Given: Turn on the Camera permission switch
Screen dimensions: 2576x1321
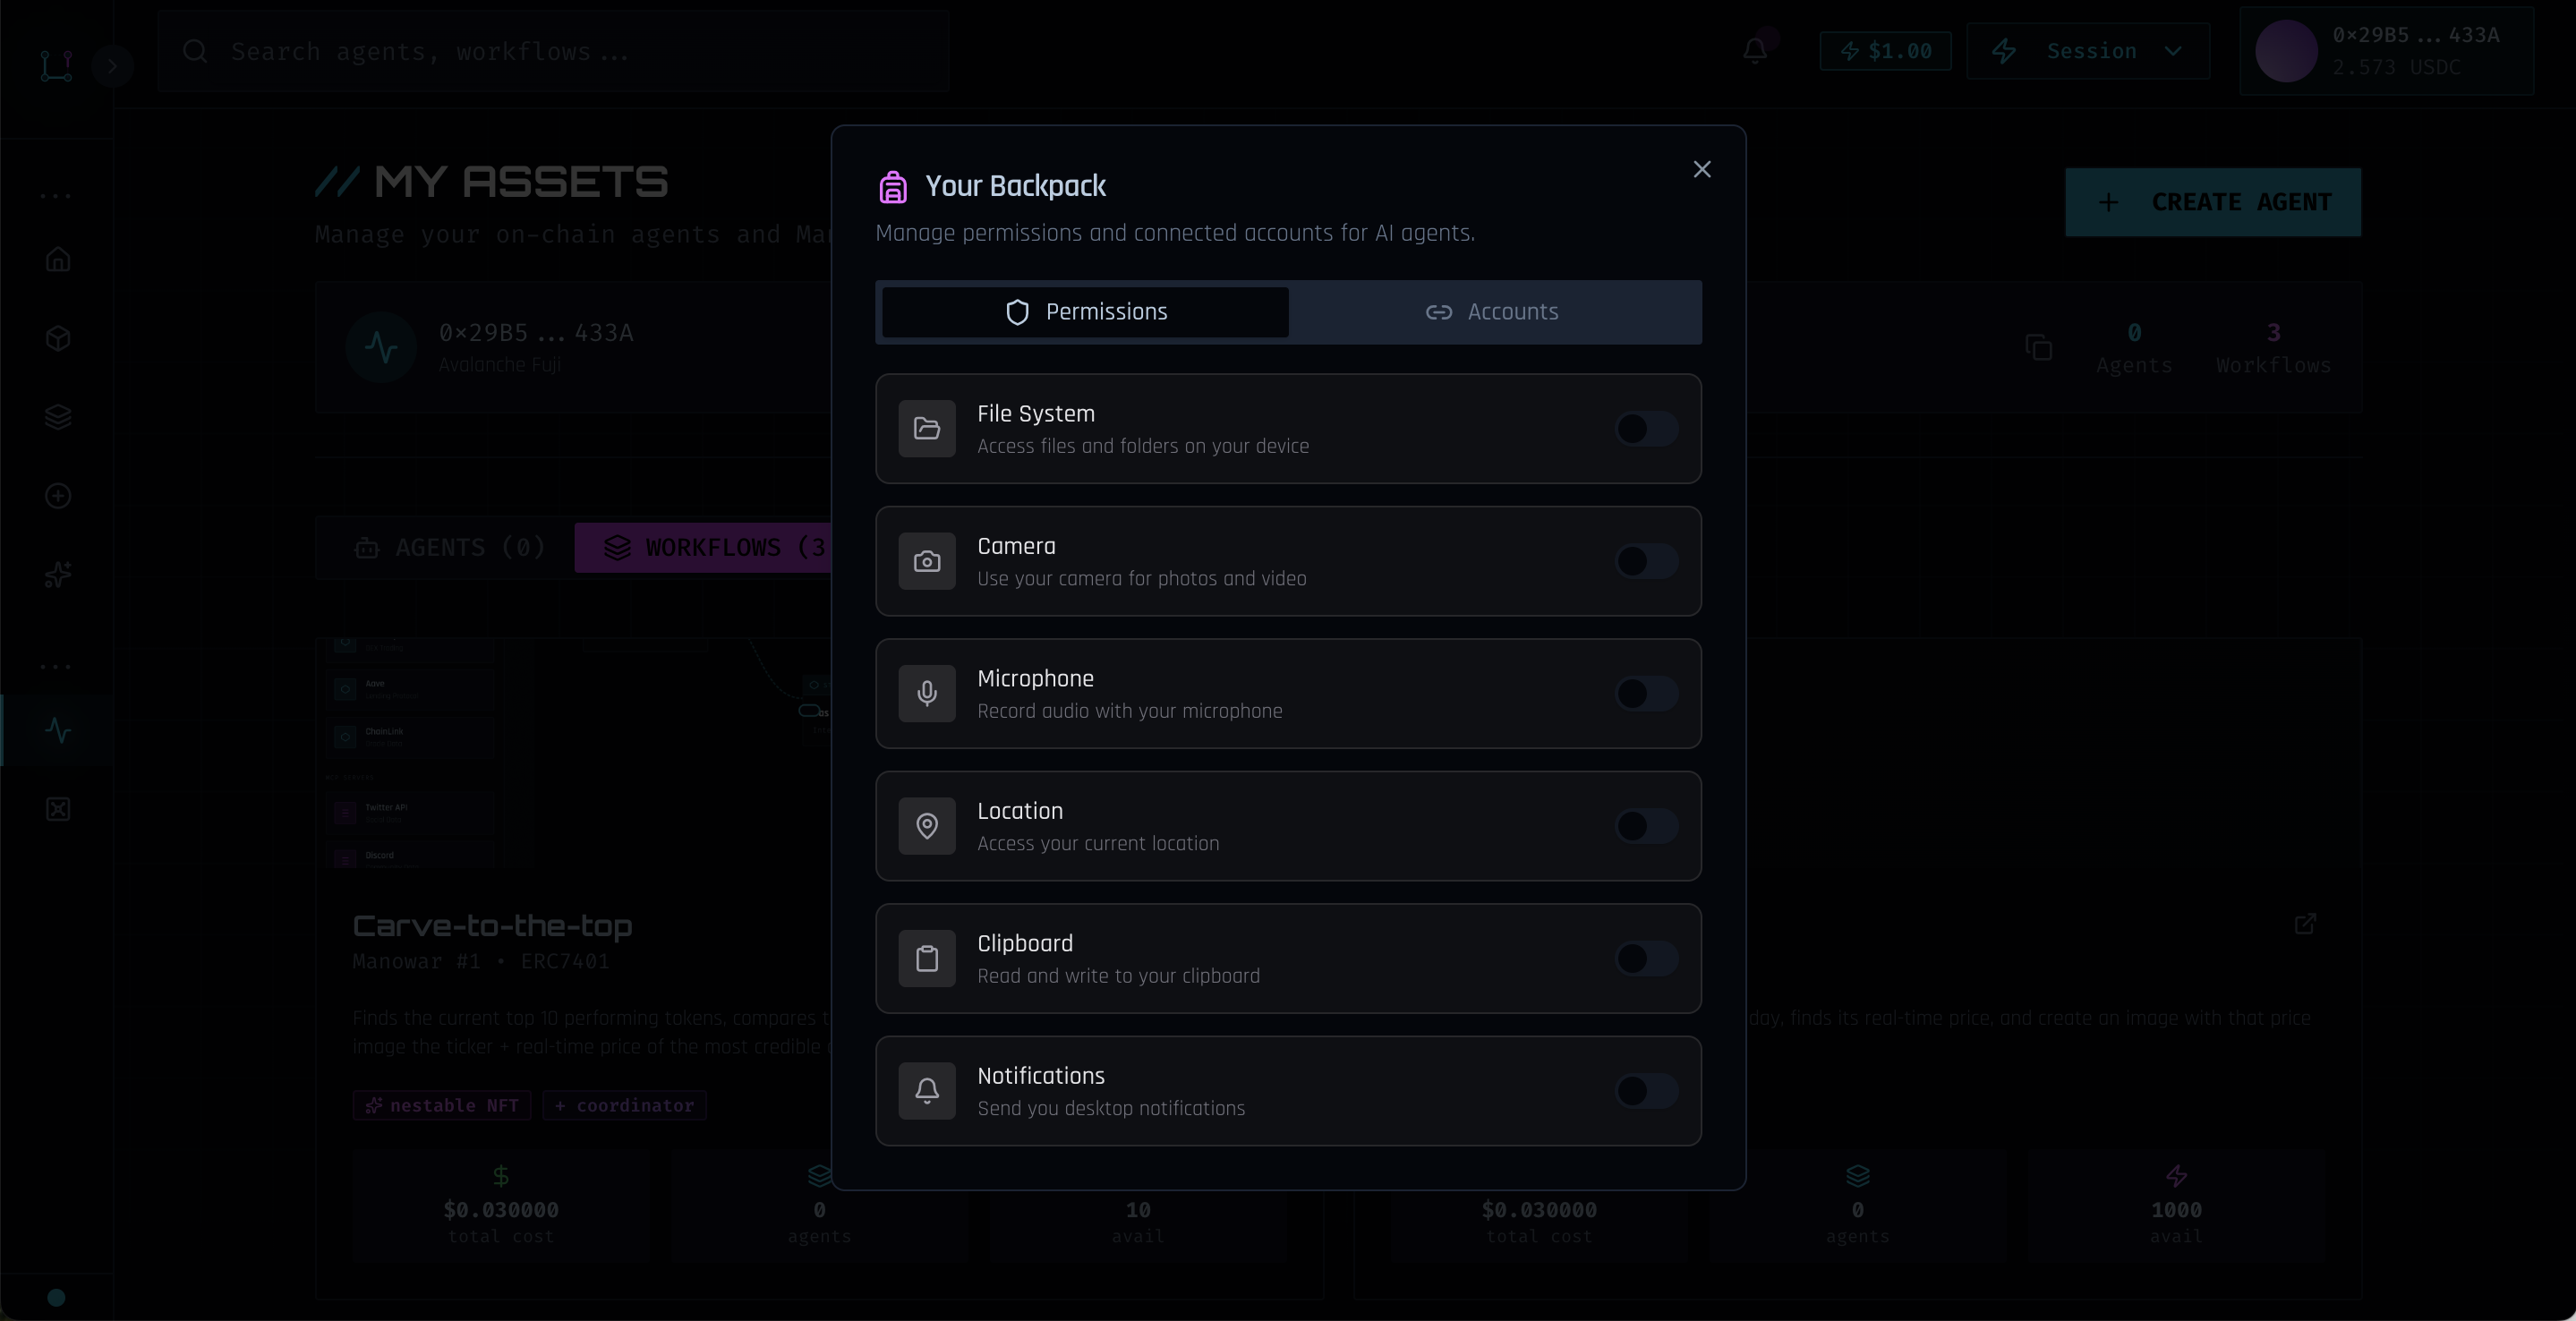Looking at the screenshot, I should 1646,562.
